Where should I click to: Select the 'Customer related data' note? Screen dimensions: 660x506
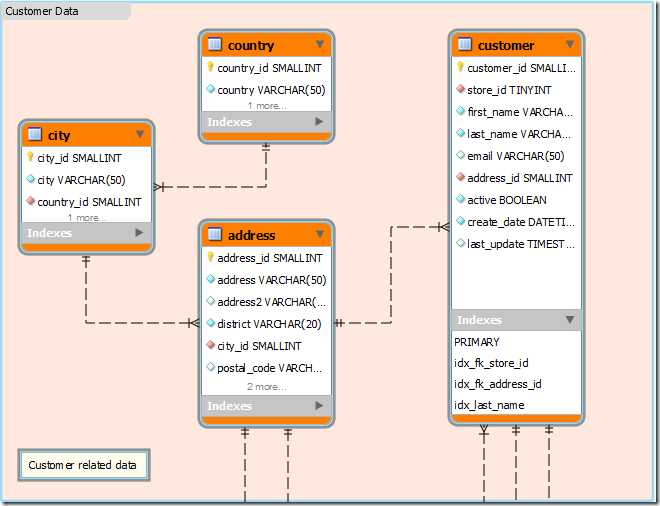click(x=84, y=465)
